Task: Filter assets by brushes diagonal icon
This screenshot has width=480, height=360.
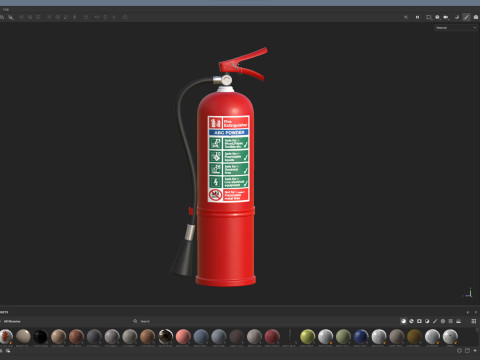Action: click(435, 321)
